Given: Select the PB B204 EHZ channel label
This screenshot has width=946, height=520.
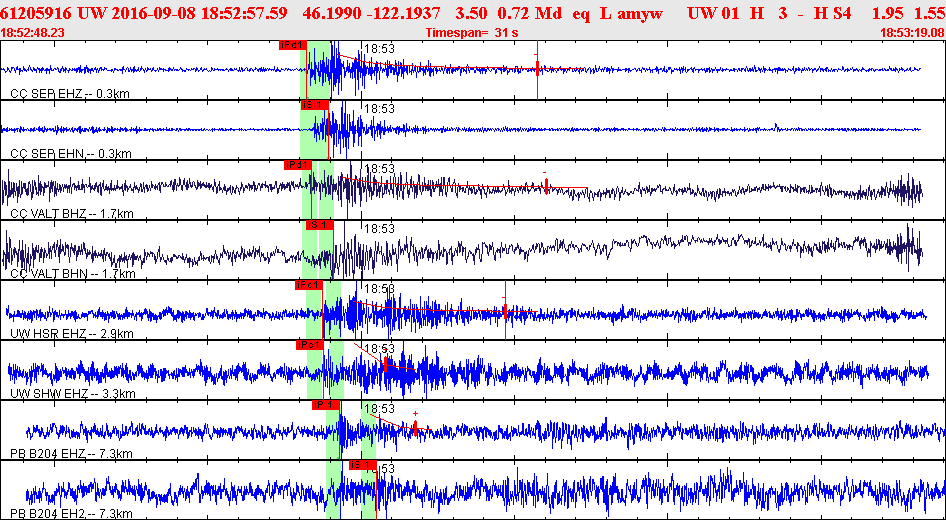Looking at the screenshot, I should tap(71, 454).
